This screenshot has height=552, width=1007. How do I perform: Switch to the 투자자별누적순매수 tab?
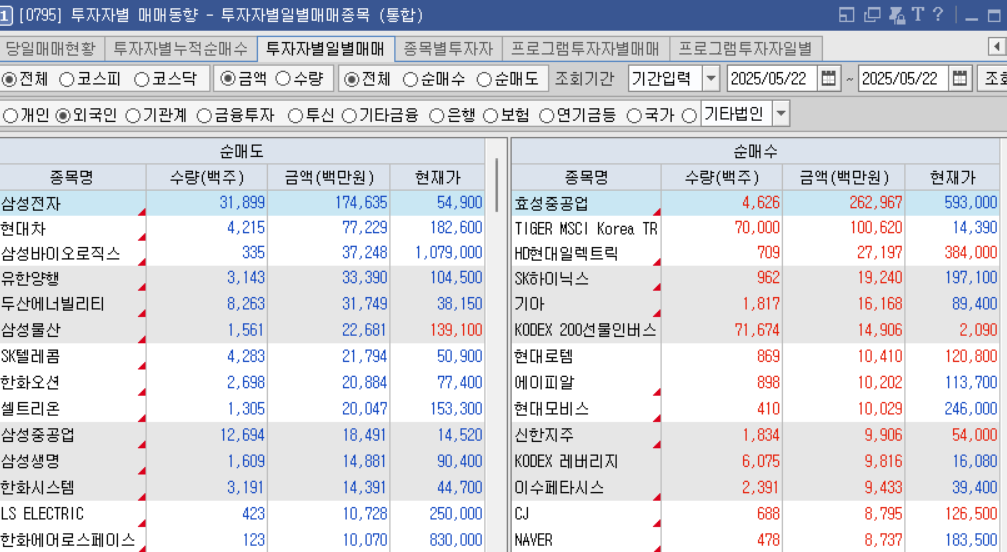tap(180, 48)
